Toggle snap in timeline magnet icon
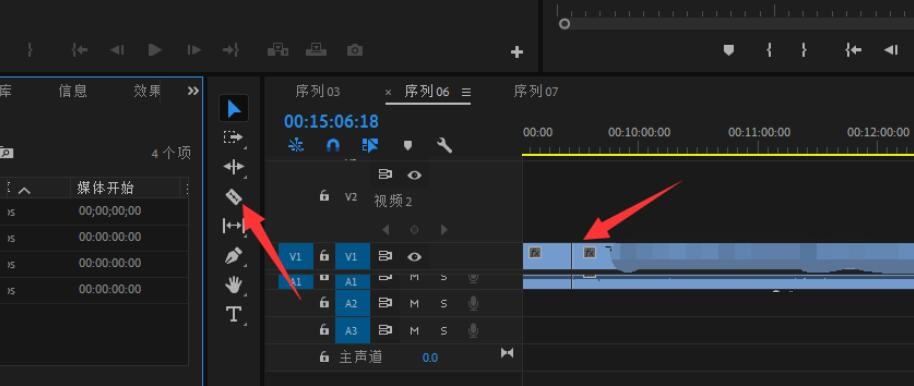The image size is (914, 386). coord(332,145)
